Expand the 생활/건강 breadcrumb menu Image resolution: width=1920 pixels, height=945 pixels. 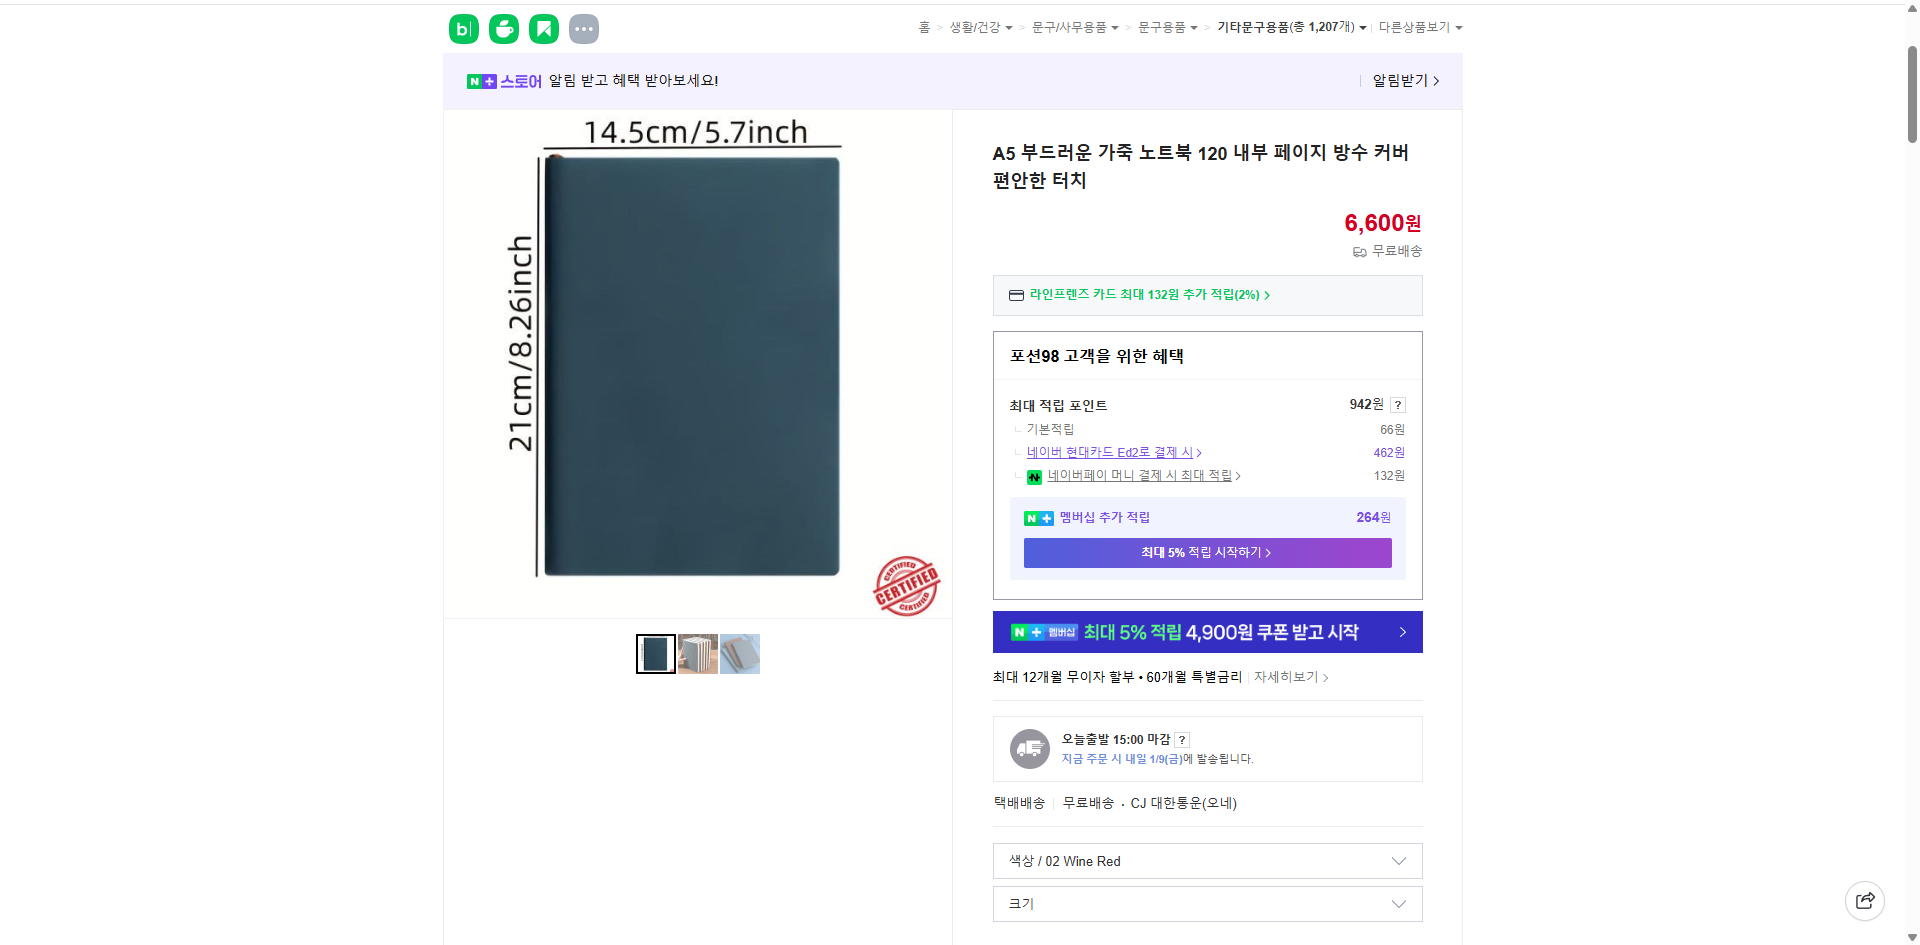(977, 27)
